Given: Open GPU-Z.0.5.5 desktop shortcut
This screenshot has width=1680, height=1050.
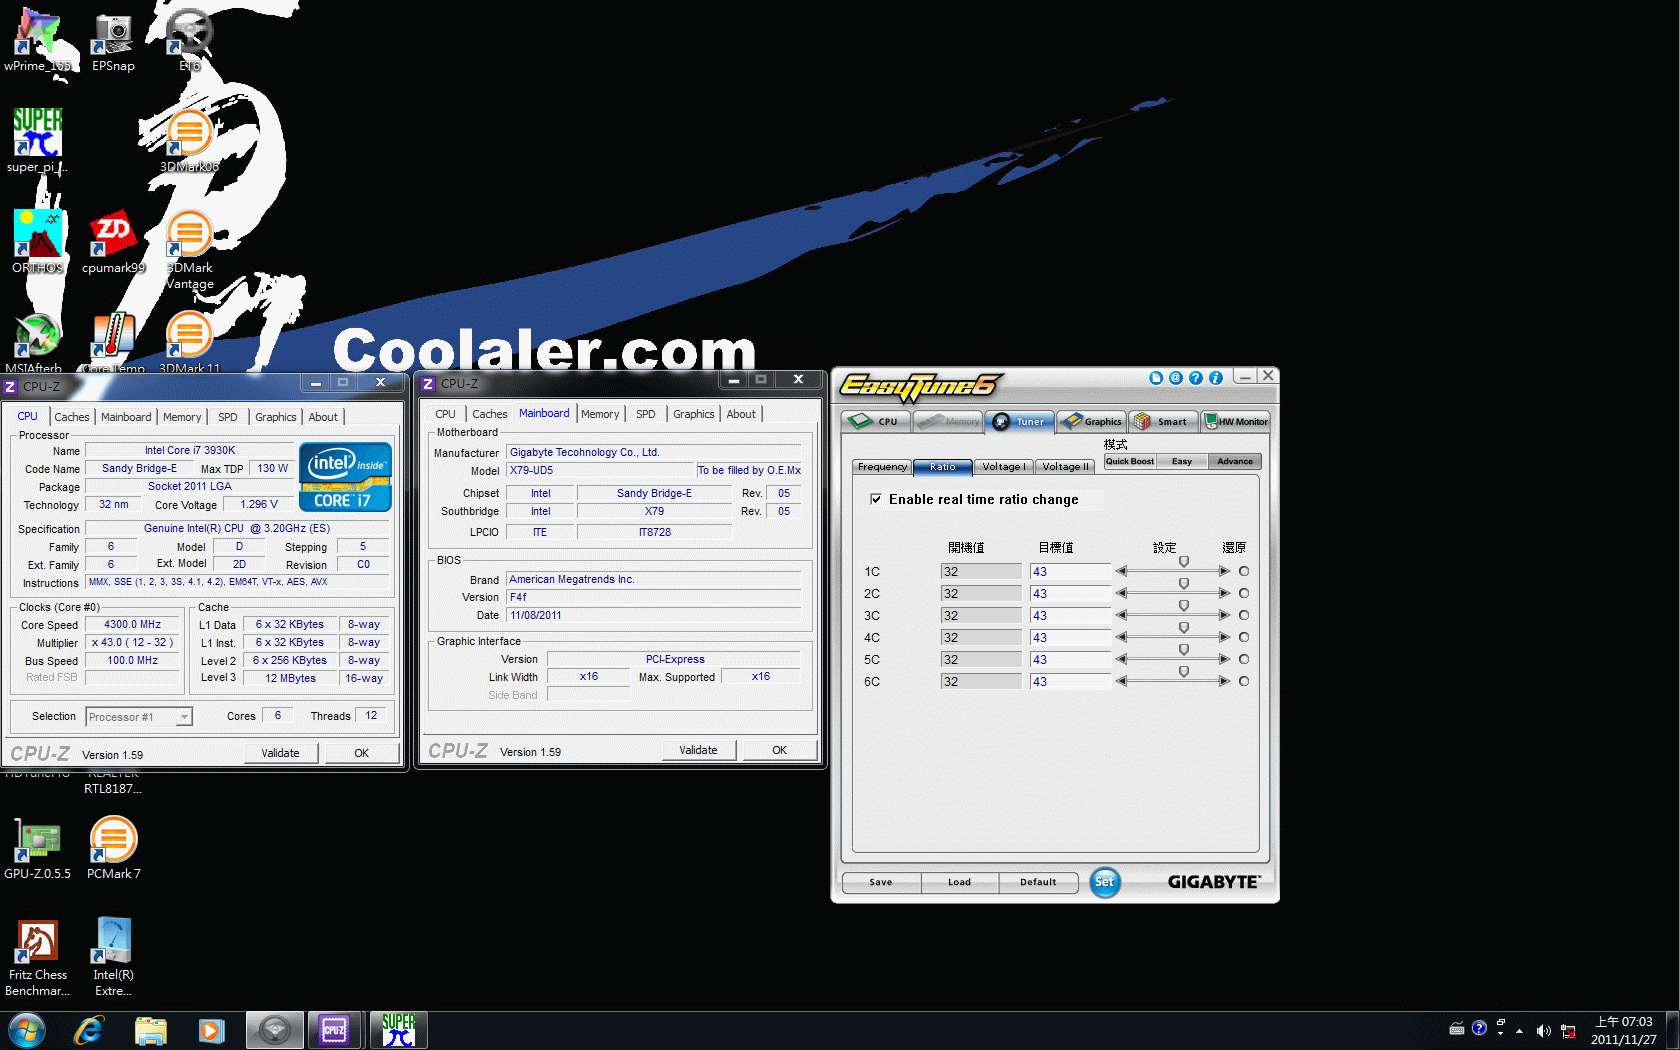Looking at the screenshot, I should (x=37, y=847).
